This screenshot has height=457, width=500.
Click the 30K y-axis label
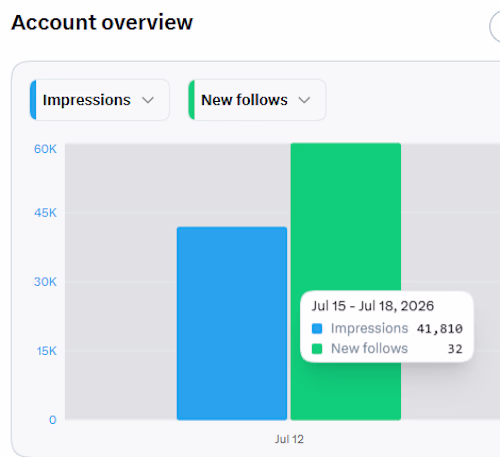click(x=45, y=282)
